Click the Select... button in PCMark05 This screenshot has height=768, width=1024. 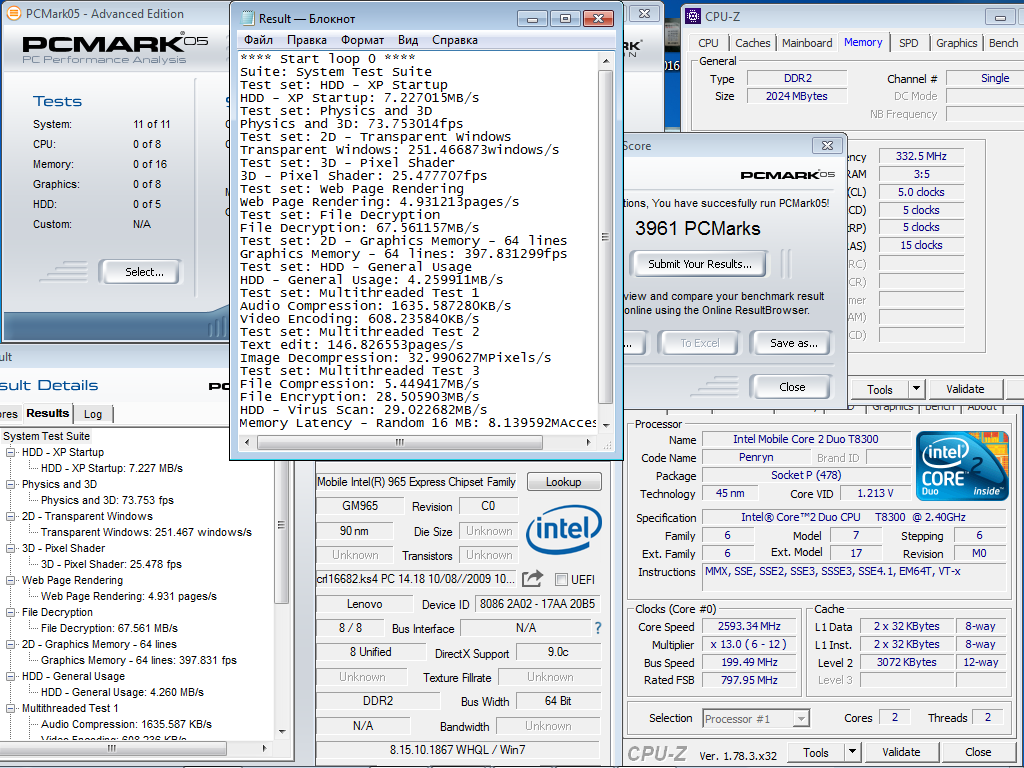point(144,272)
